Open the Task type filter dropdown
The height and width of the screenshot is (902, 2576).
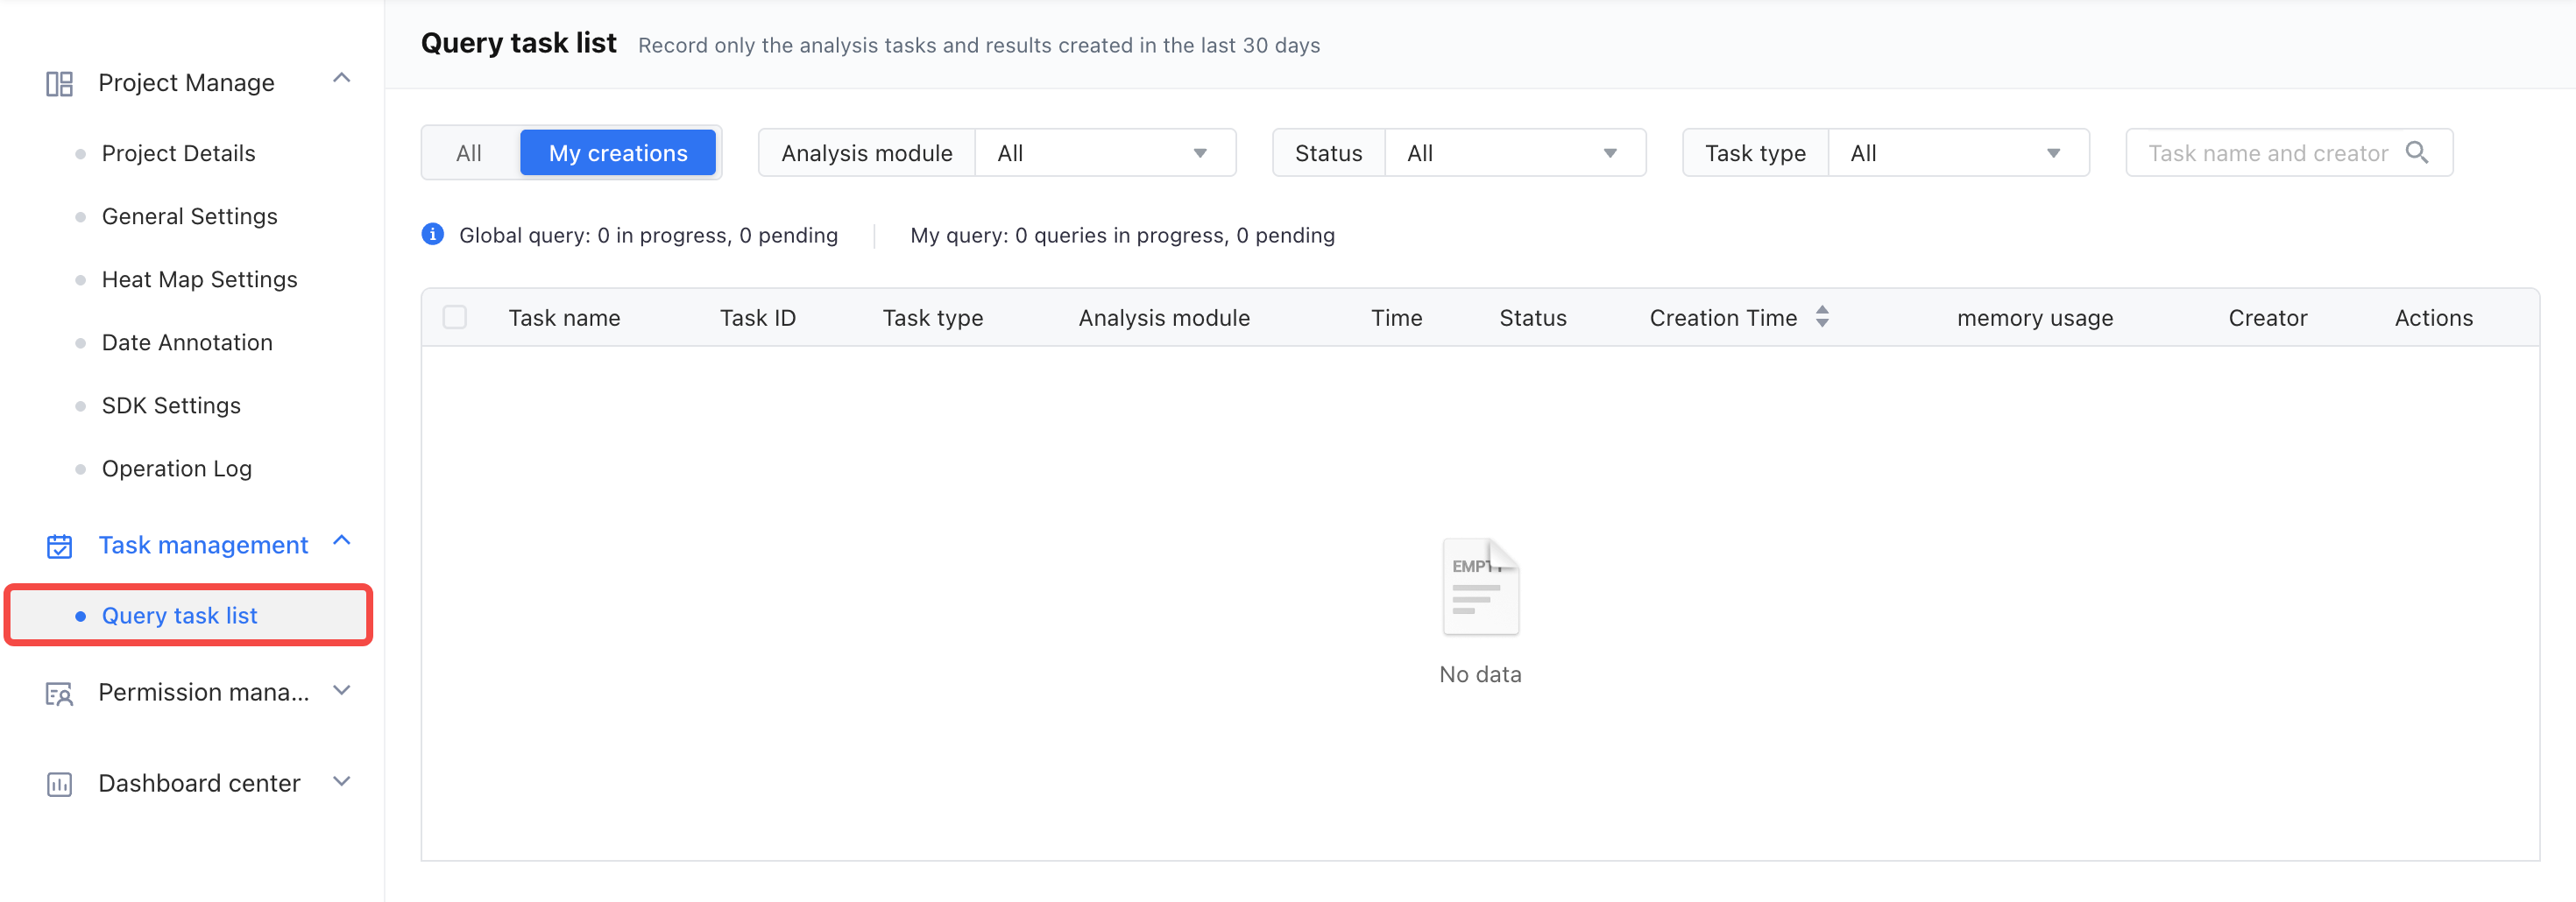(x=1958, y=153)
